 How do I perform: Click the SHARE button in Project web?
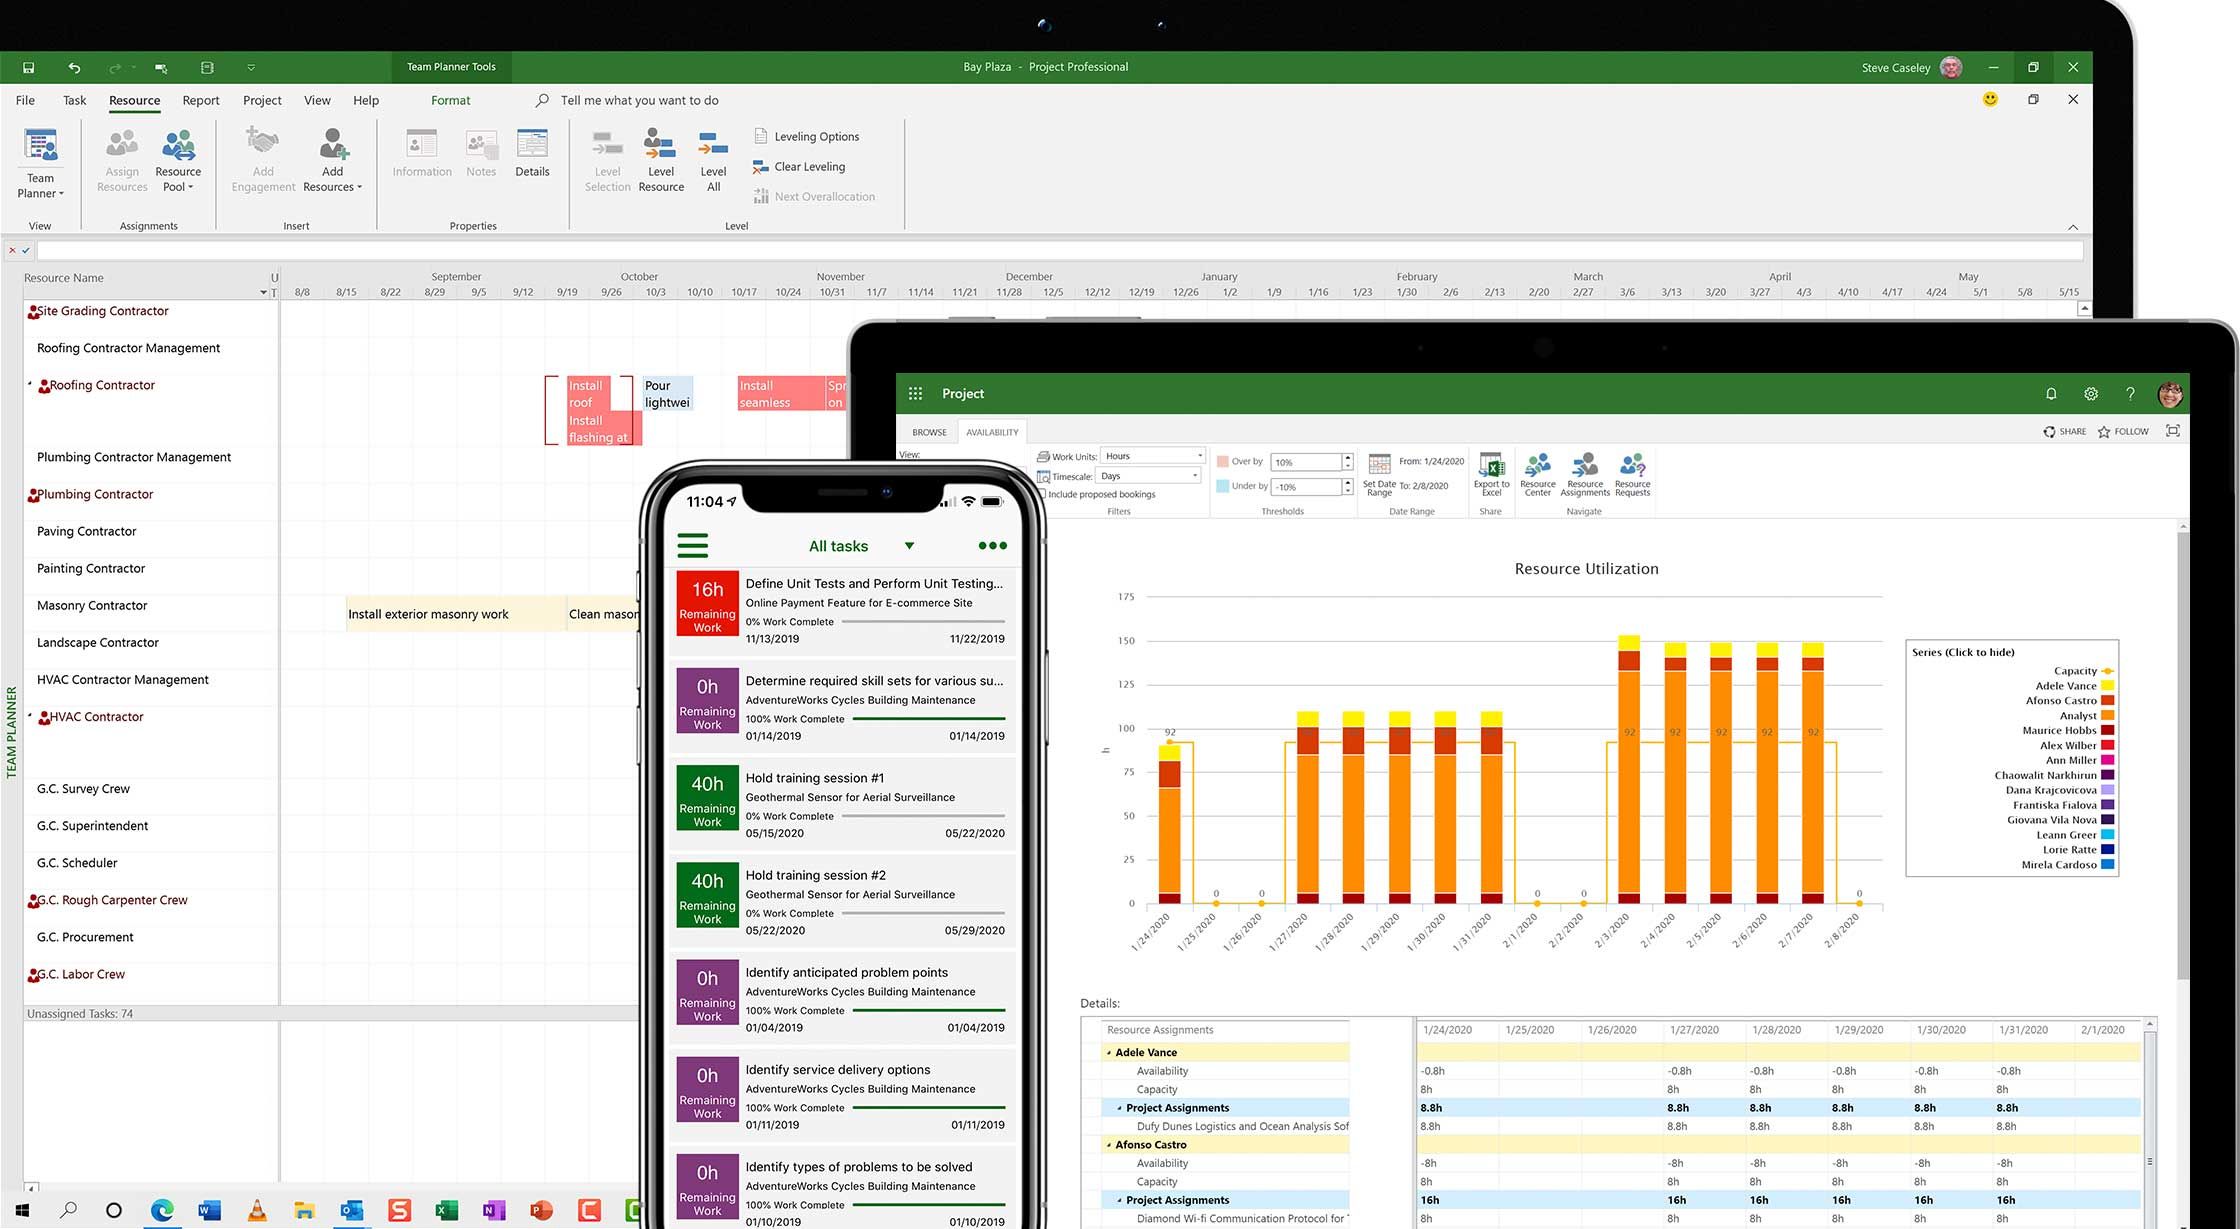pos(2064,431)
